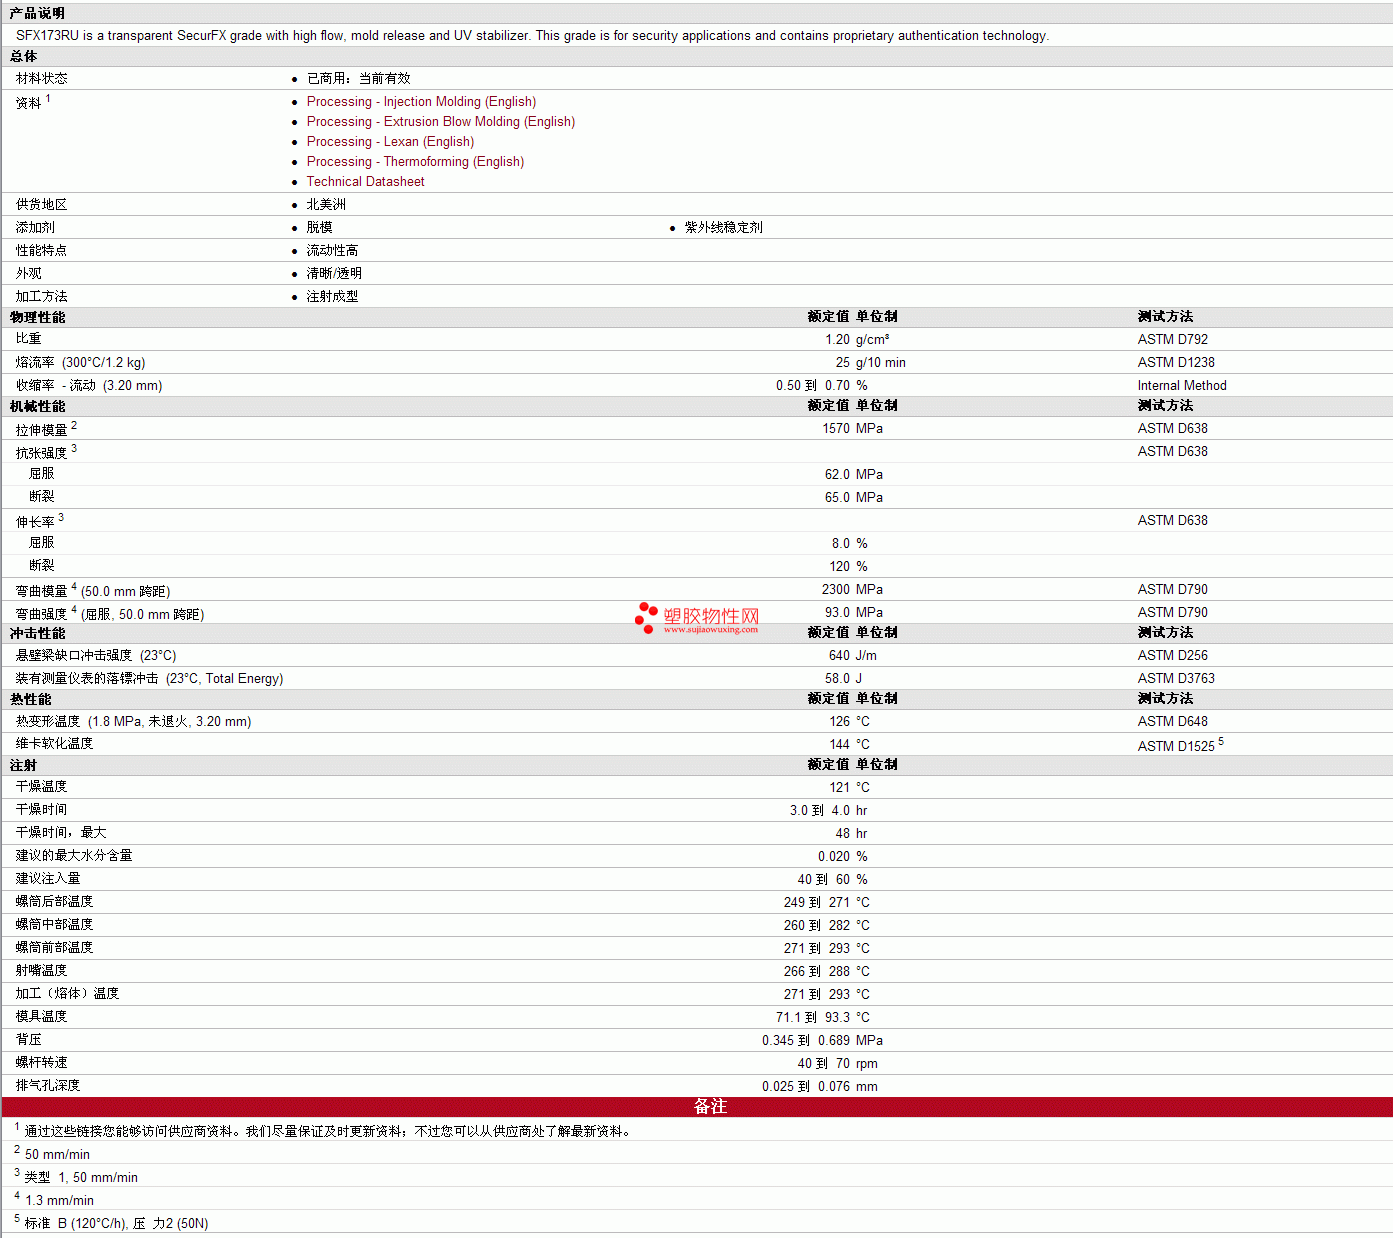Click the 热变形温度 value 126
Screen dimensions: 1393x1238
coord(839,722)
